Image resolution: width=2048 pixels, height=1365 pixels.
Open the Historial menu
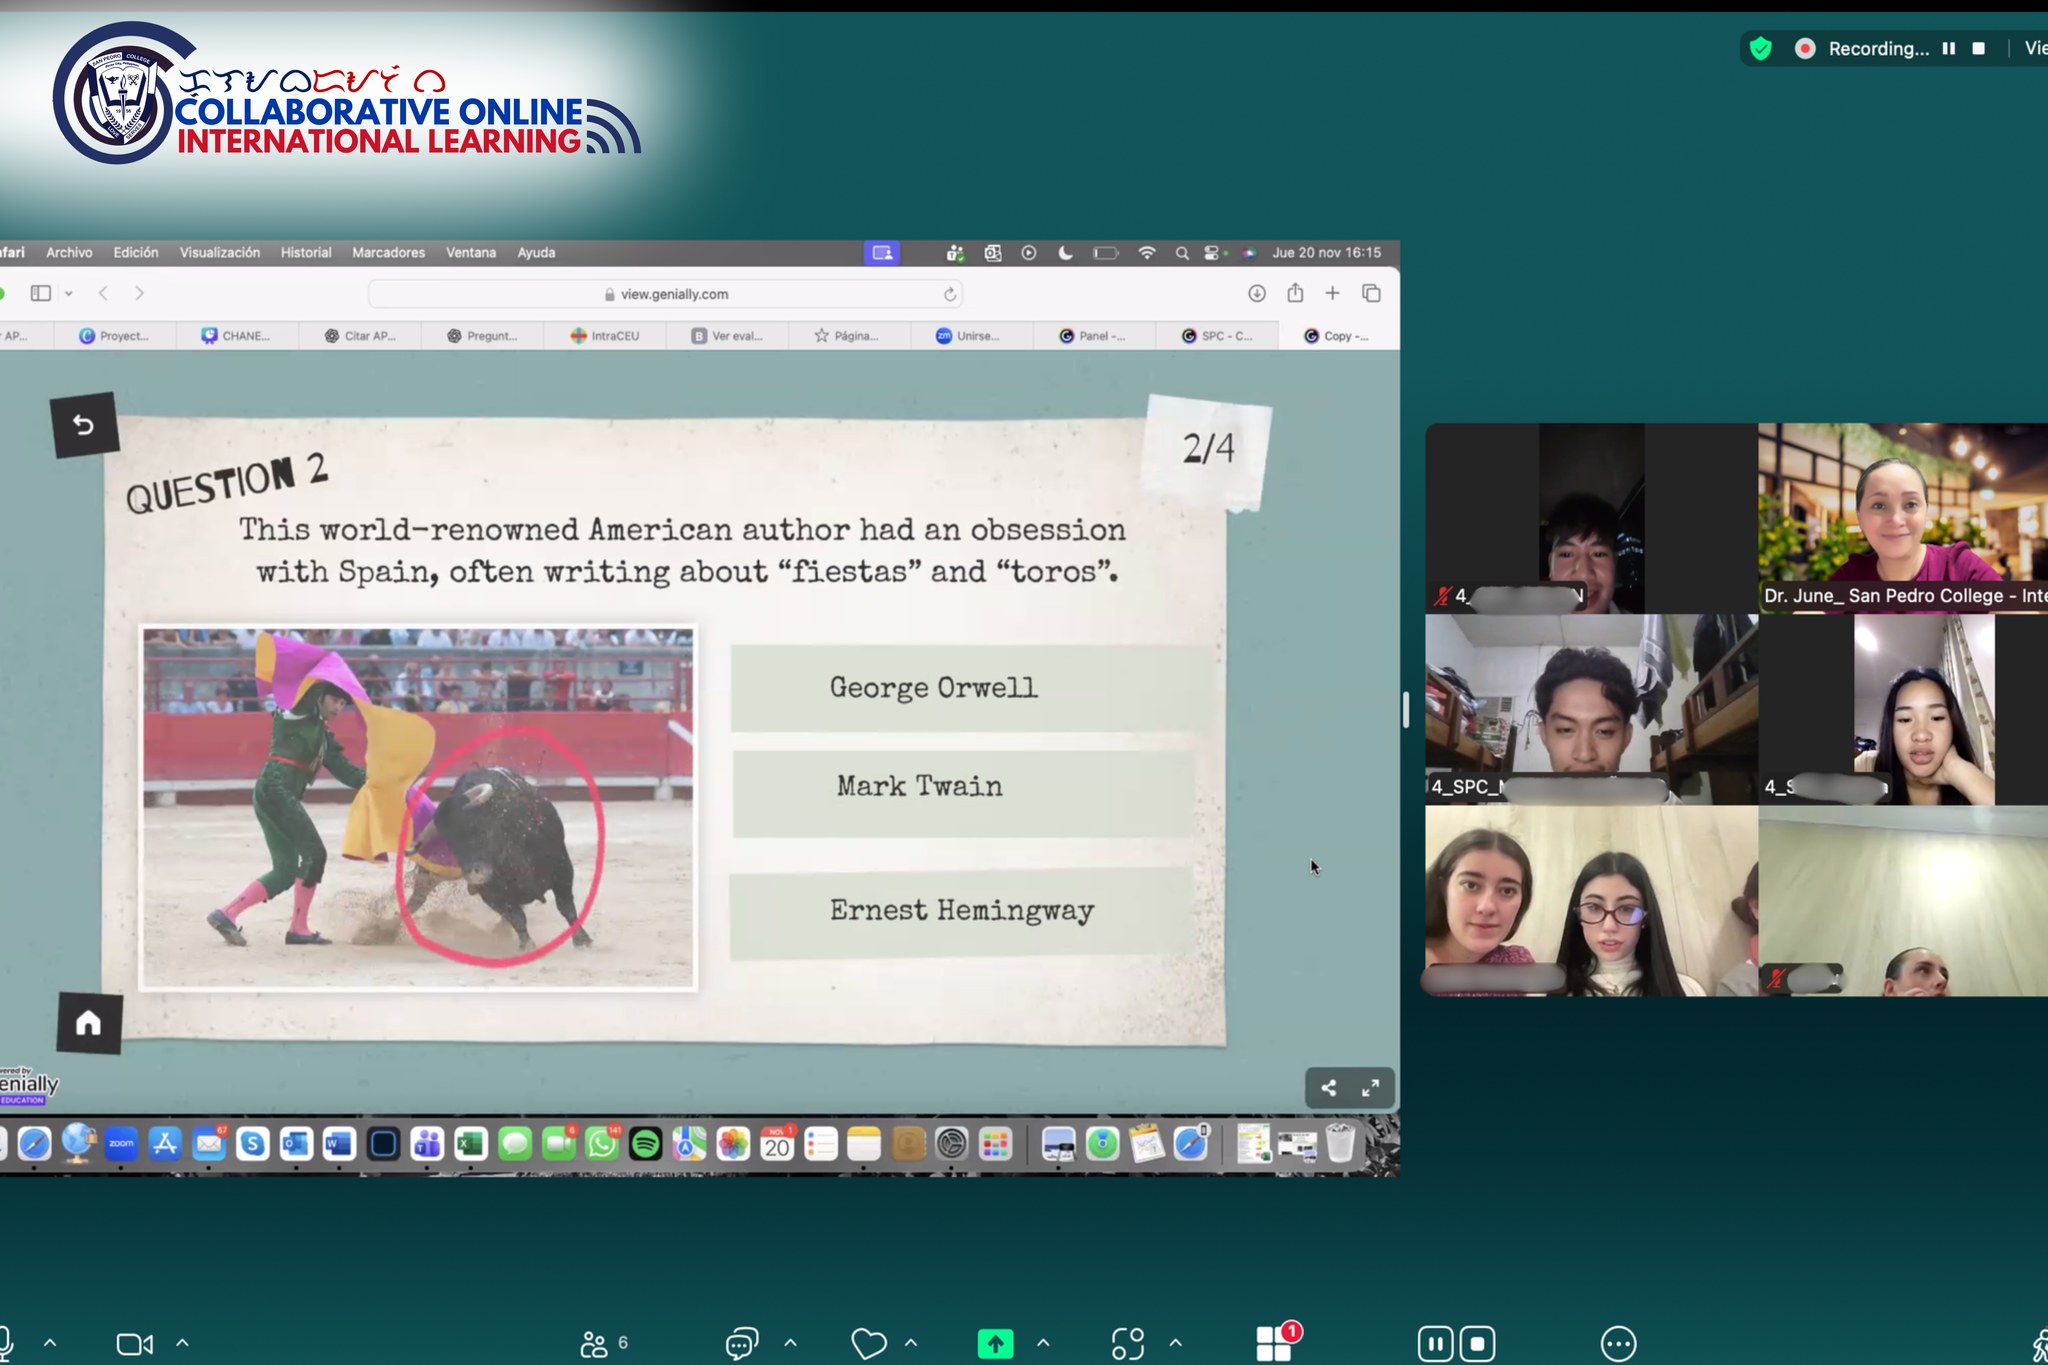pyautogui.click(x=306, y=253)
